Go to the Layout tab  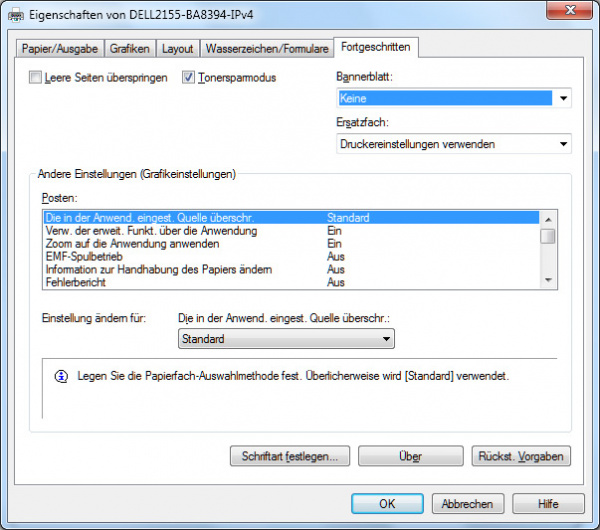(178, 48)
